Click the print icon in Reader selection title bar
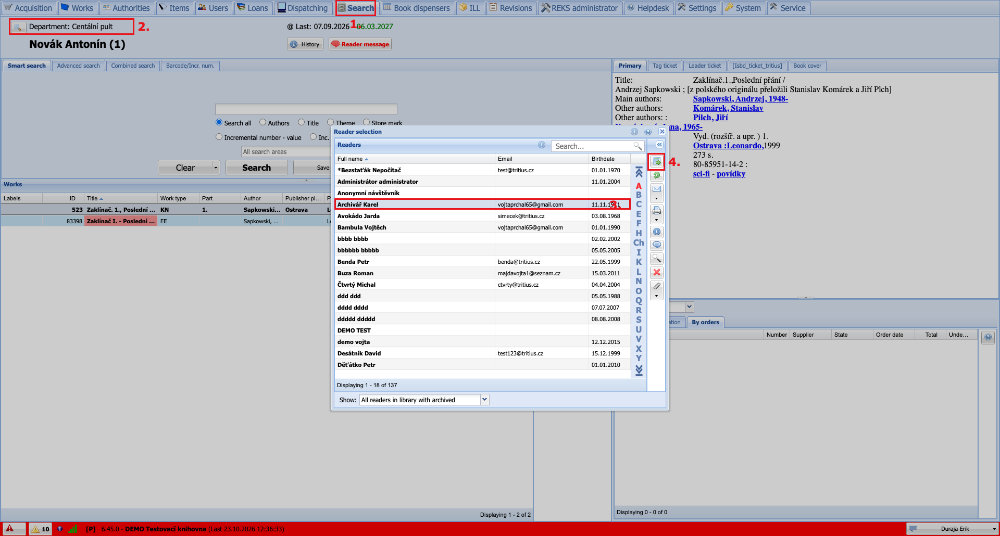Viewport: 1000px width, 536px height. click(648, 131)
